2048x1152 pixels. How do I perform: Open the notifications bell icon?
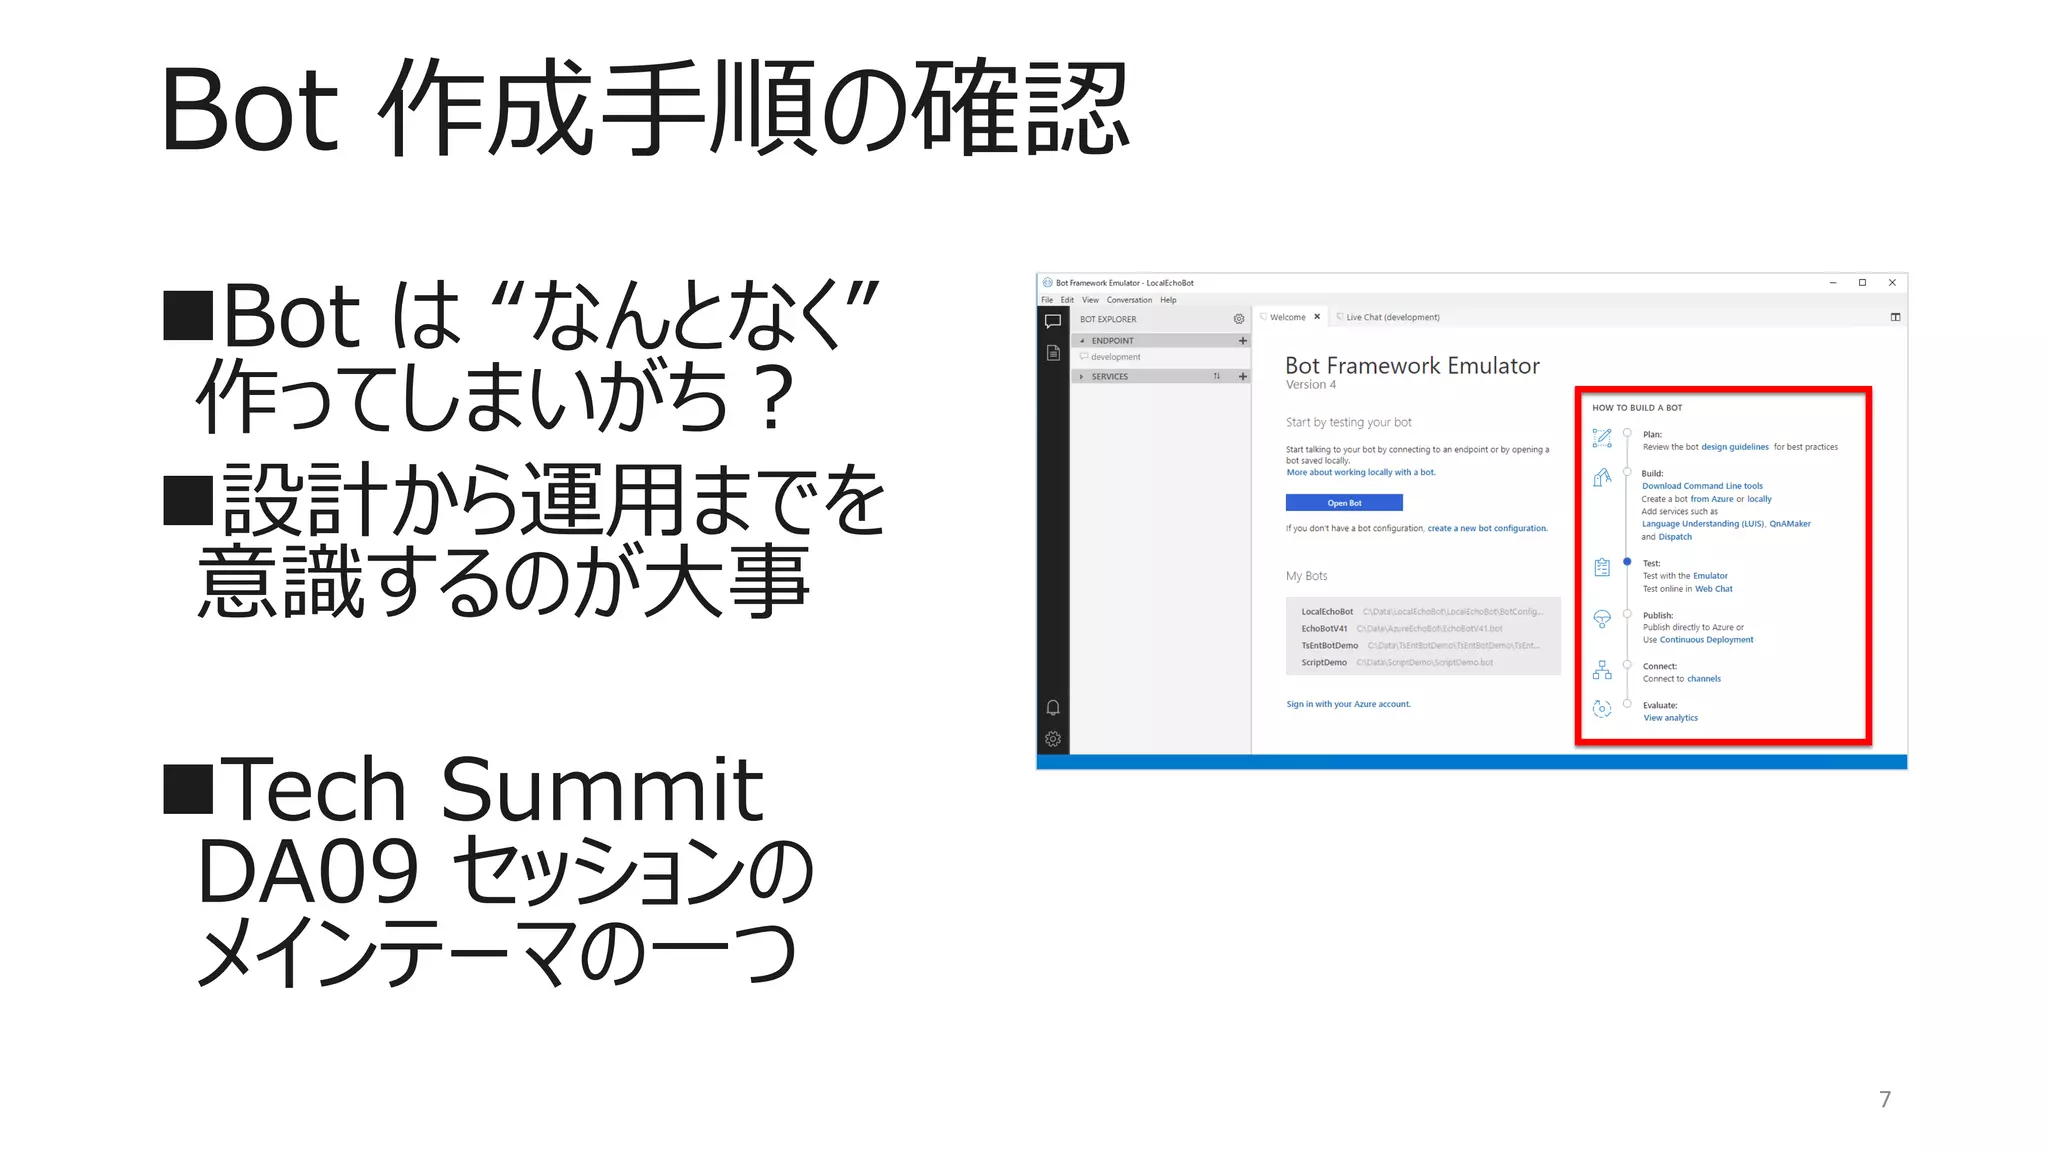pos(1053,708)
